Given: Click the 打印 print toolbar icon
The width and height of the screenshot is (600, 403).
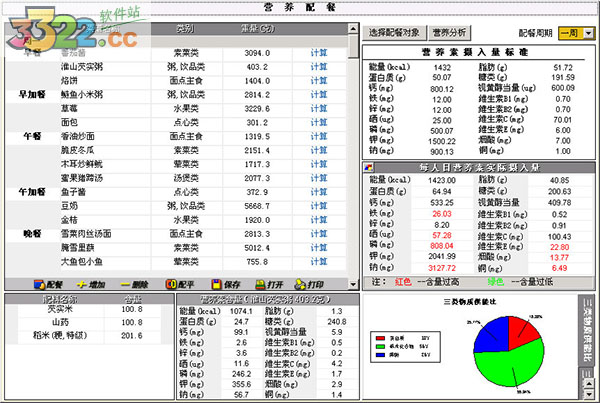Looking at the screenshot, I should click(300, 284).
